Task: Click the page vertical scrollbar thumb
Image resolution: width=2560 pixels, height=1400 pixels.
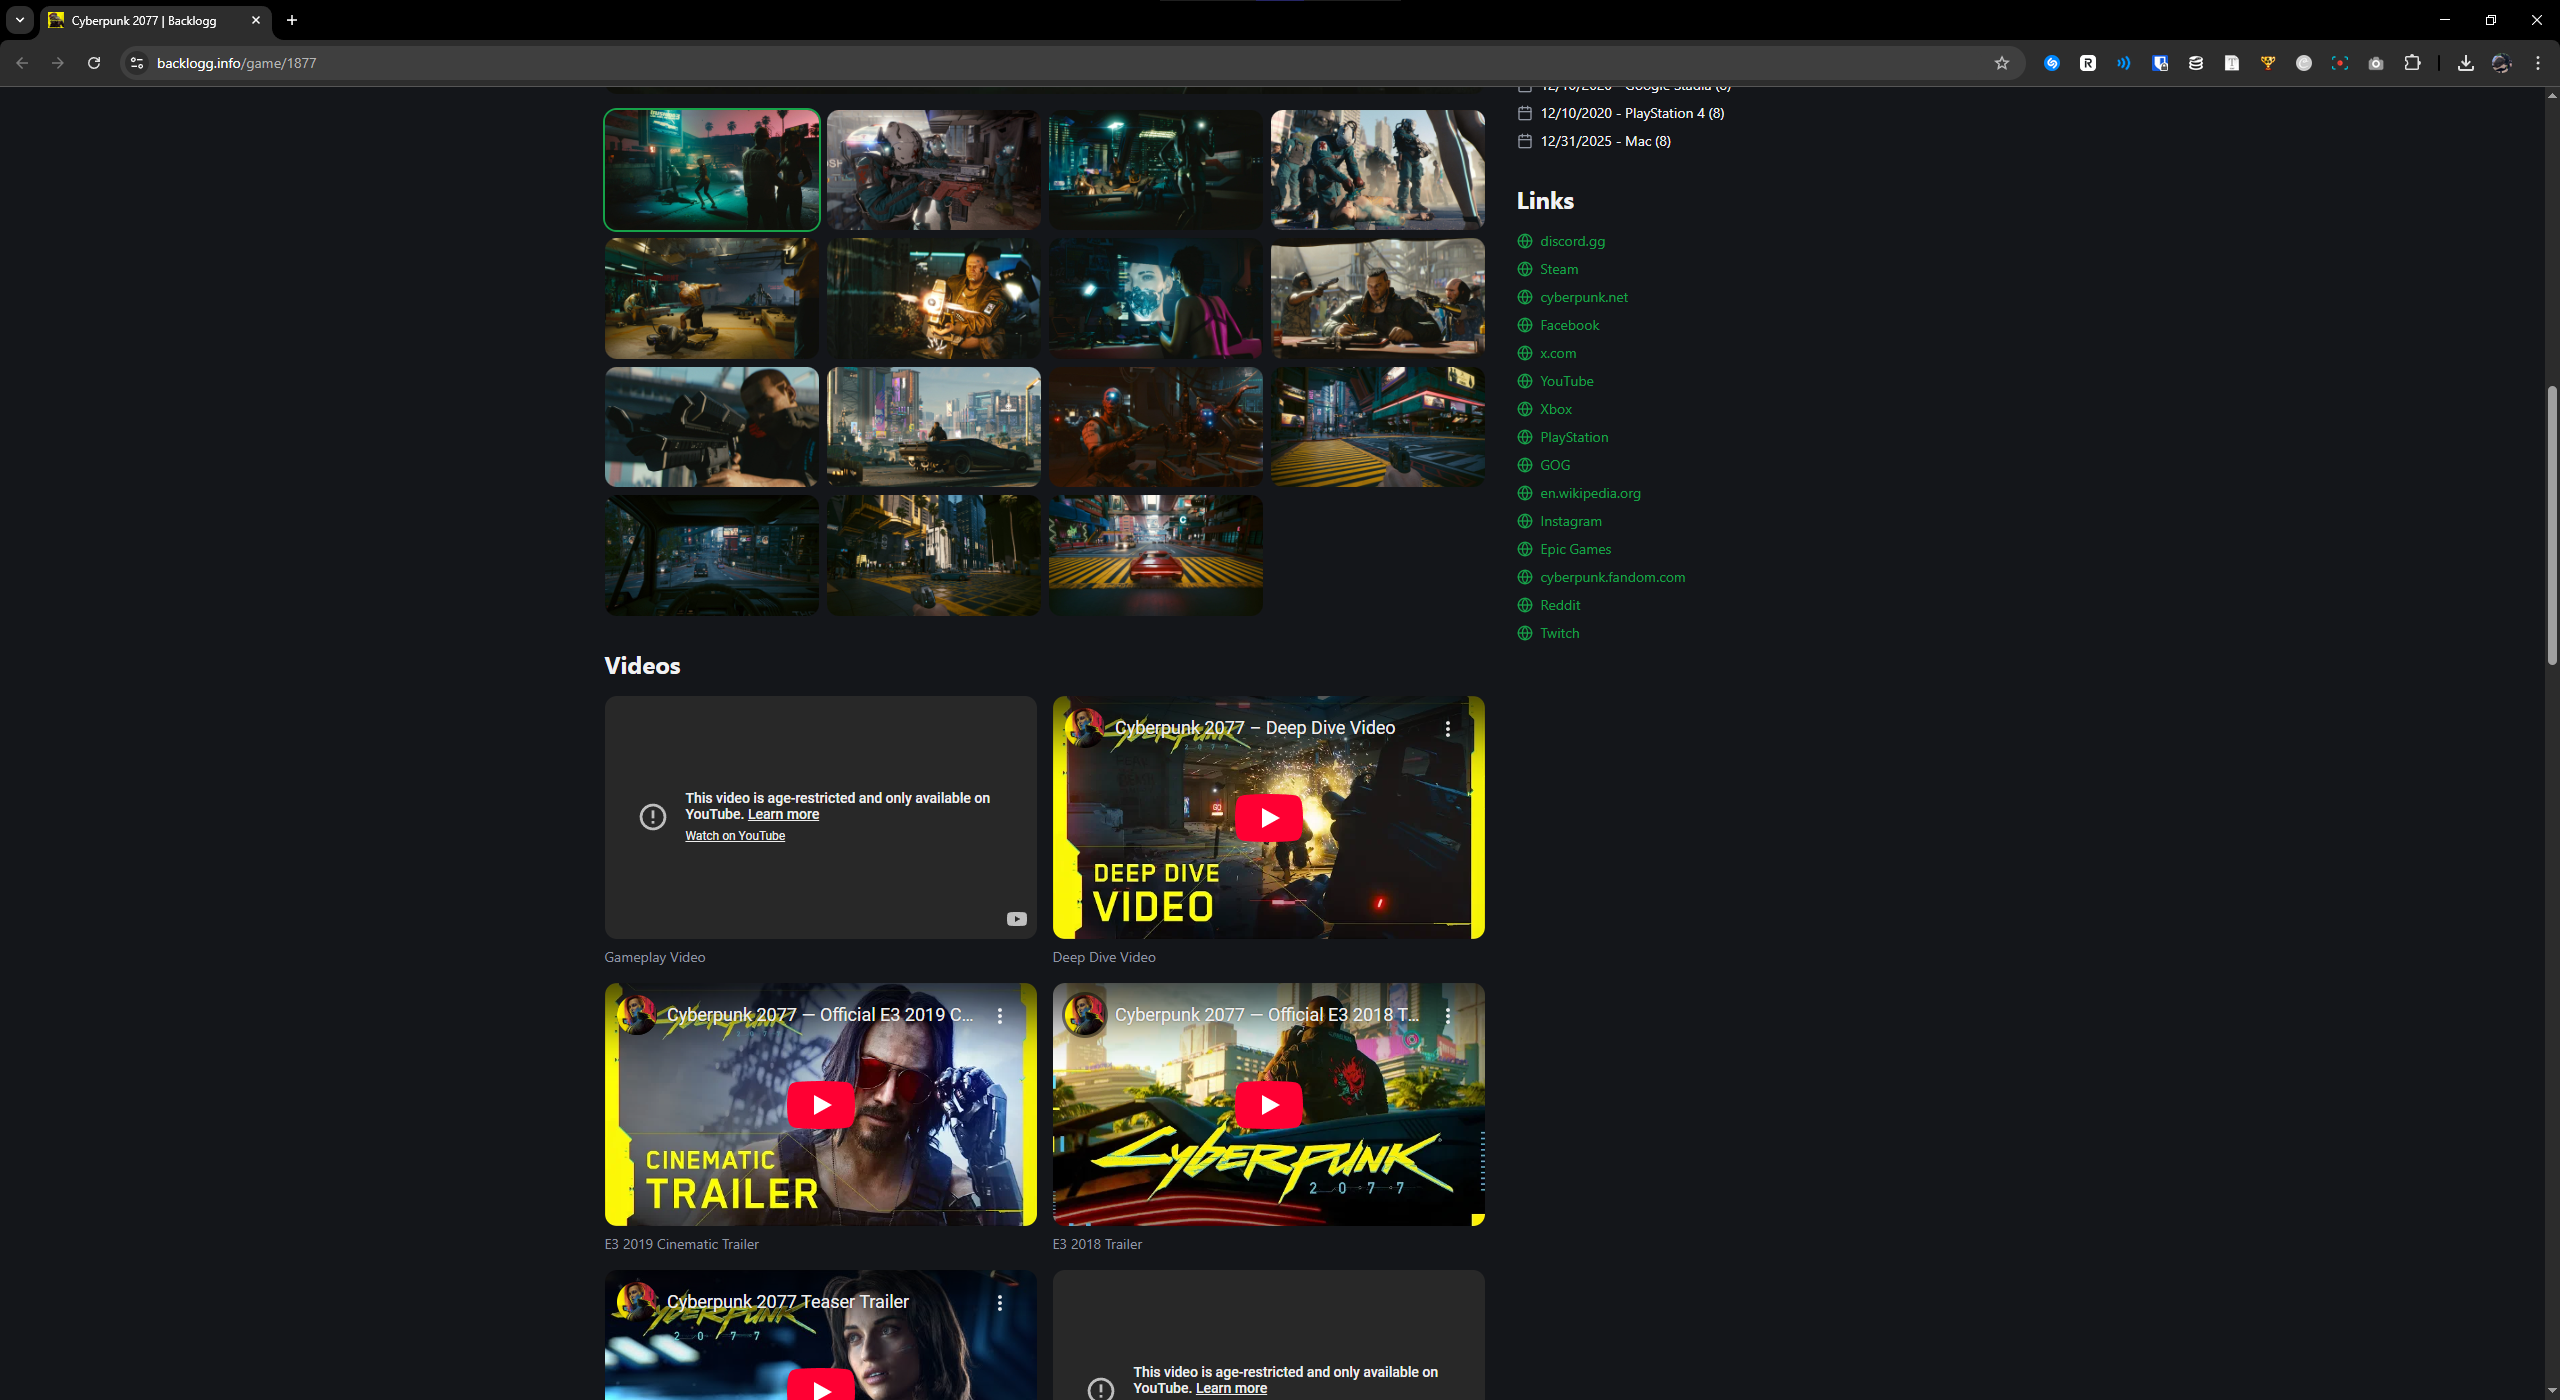Action: pos(2552,525)
